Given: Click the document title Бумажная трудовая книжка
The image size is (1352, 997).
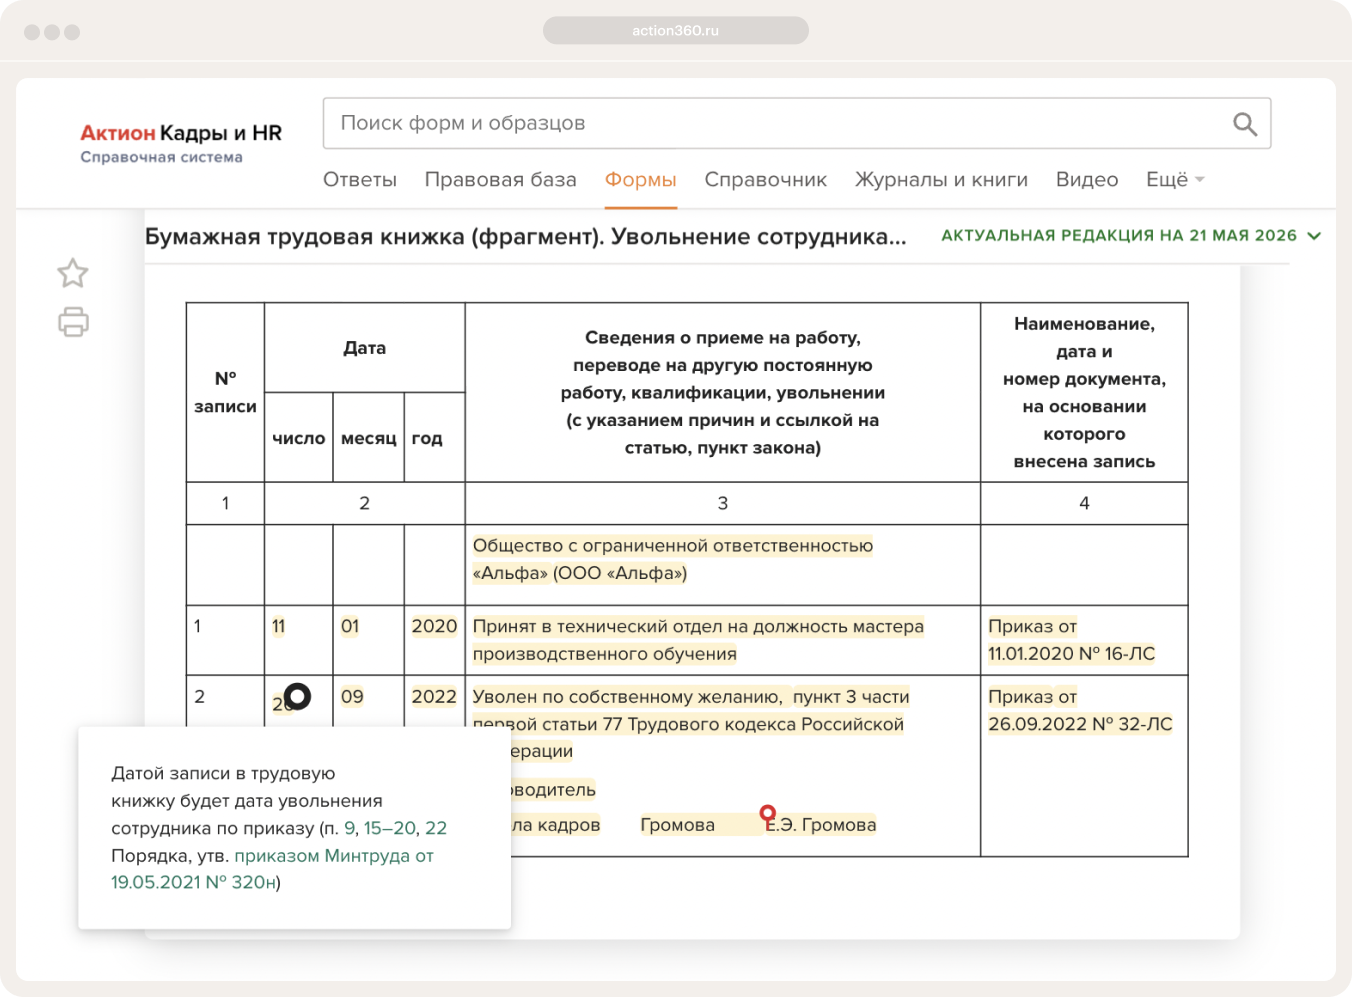Looking at the screenshot, I should pos(526,237).
